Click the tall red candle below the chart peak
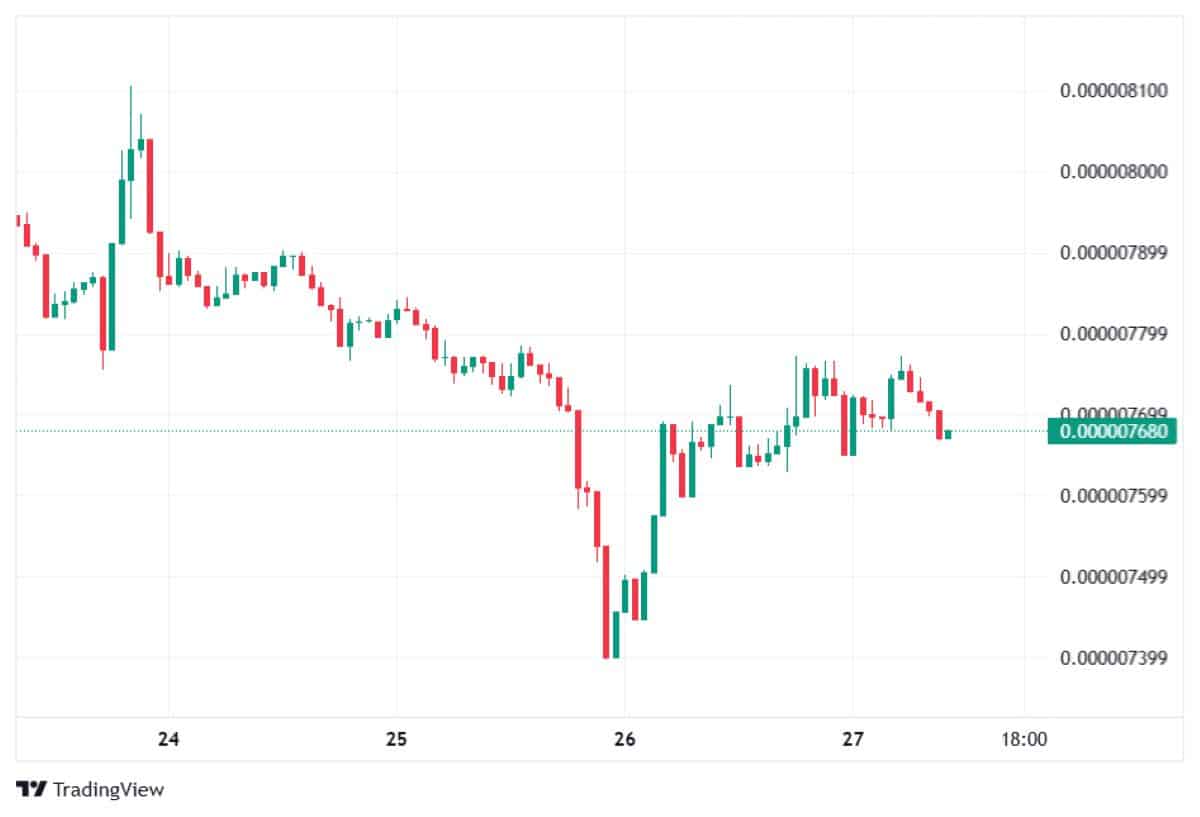 click(150, 185)
